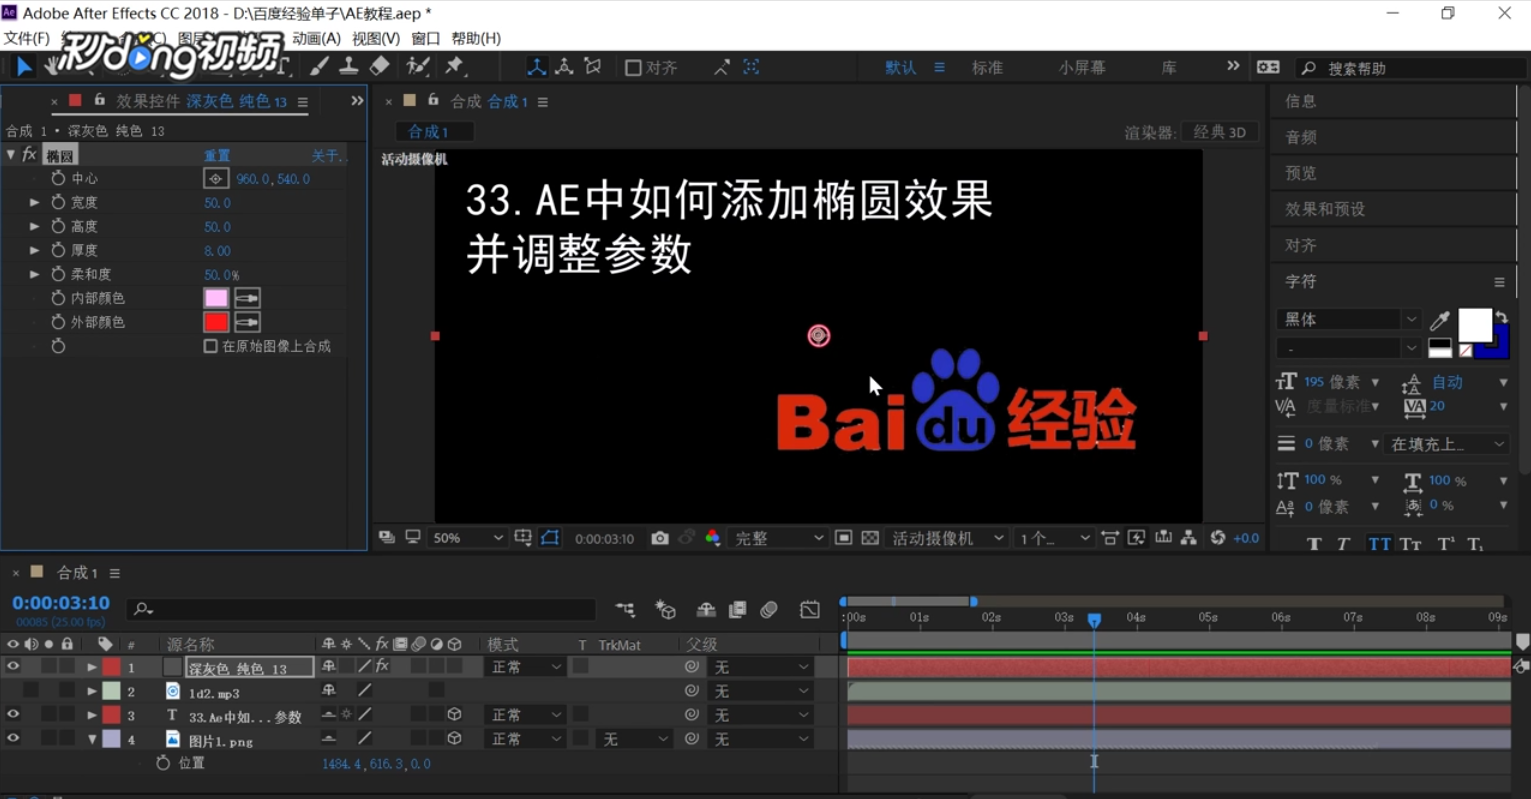Enable Frame Blending for timeline
The width and height of the screenshot is (1531, 799).
[x=738, y=609]
